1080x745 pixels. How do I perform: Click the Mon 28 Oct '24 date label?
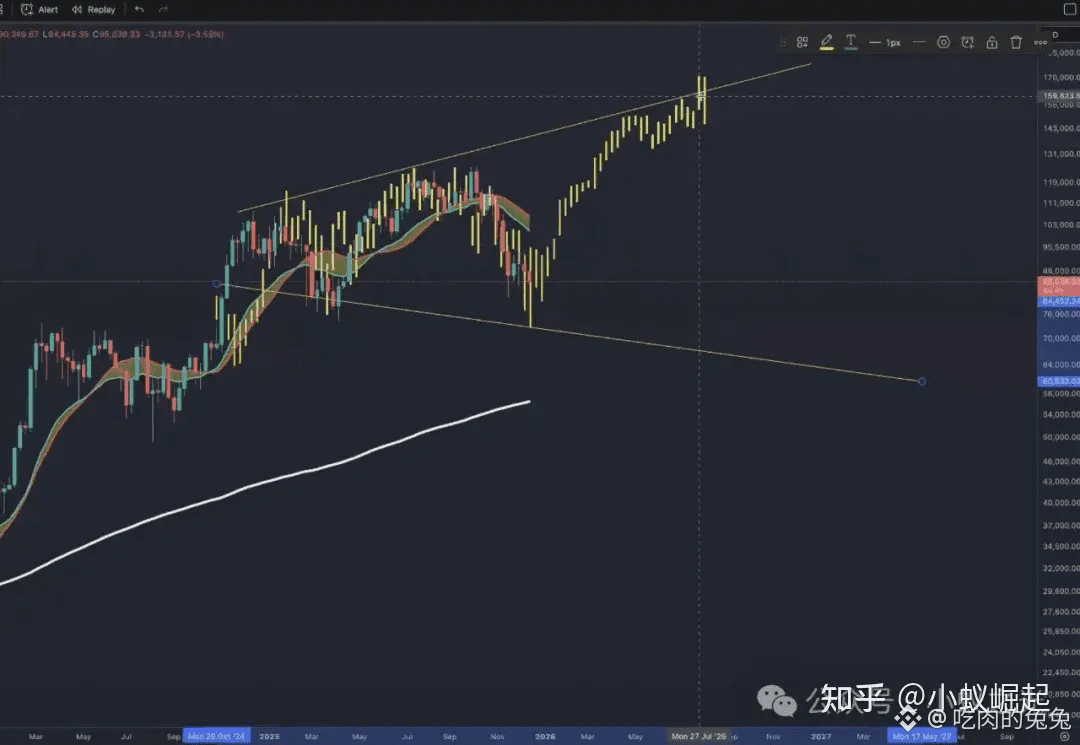(216, 736)
